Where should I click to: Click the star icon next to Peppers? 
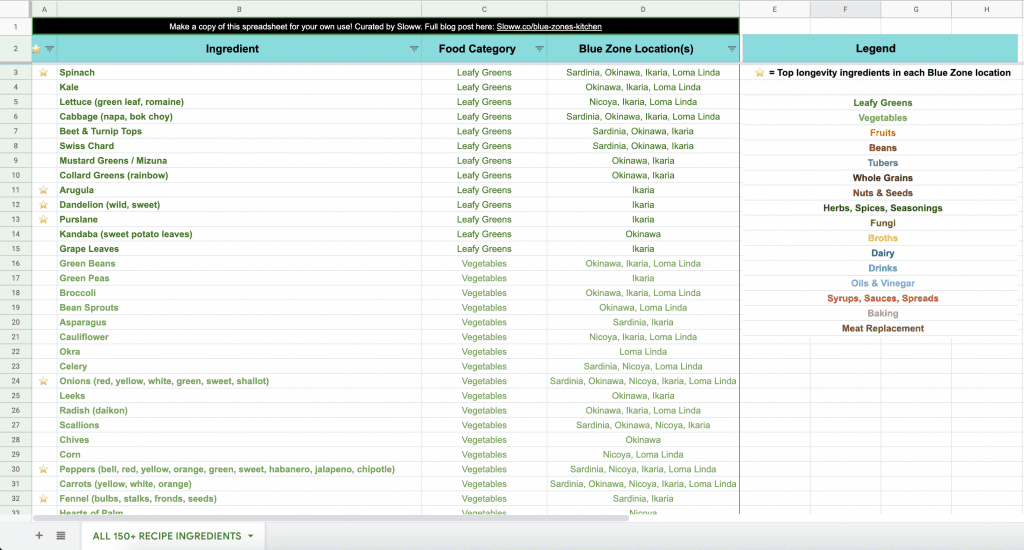(x=43, y=469)
